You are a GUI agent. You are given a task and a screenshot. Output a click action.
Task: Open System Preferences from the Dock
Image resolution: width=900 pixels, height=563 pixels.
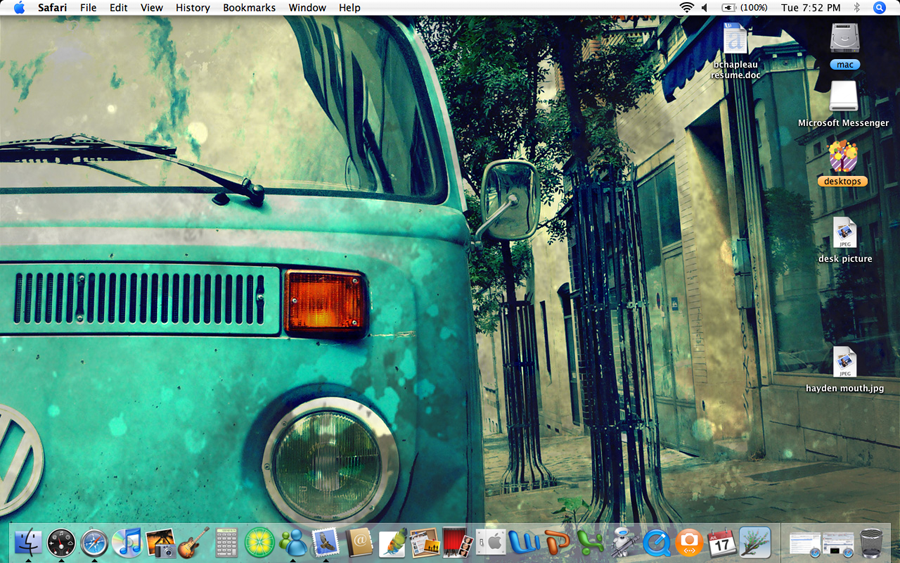tap(491, 542)
